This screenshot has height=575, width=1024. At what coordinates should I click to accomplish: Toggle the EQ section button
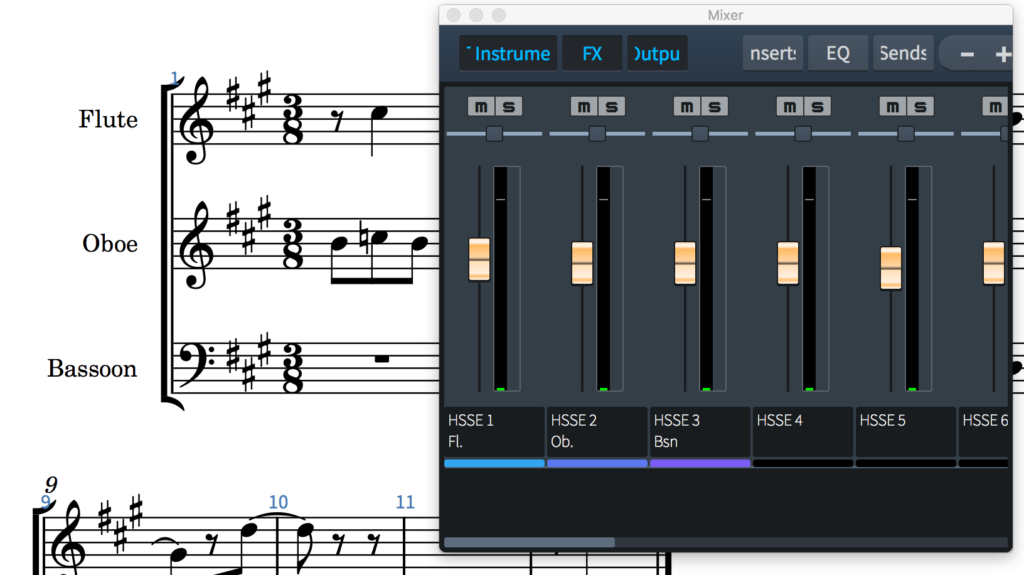click(x=837, y=54)
